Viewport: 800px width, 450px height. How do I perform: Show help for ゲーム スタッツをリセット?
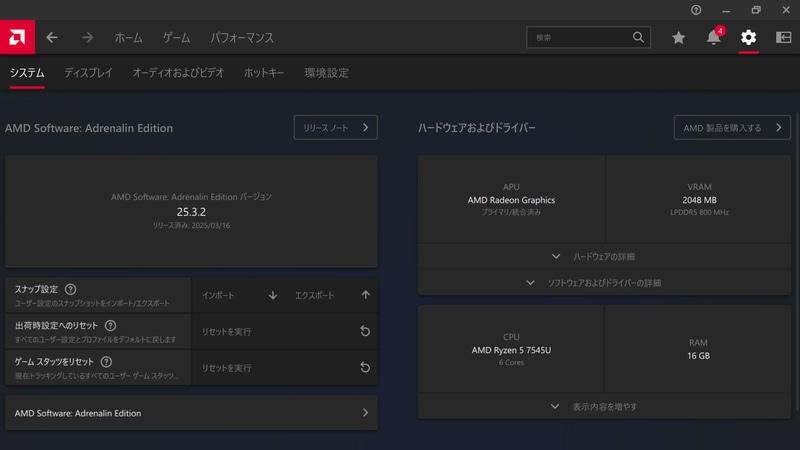pyautogui.click(x=106, y=362)
